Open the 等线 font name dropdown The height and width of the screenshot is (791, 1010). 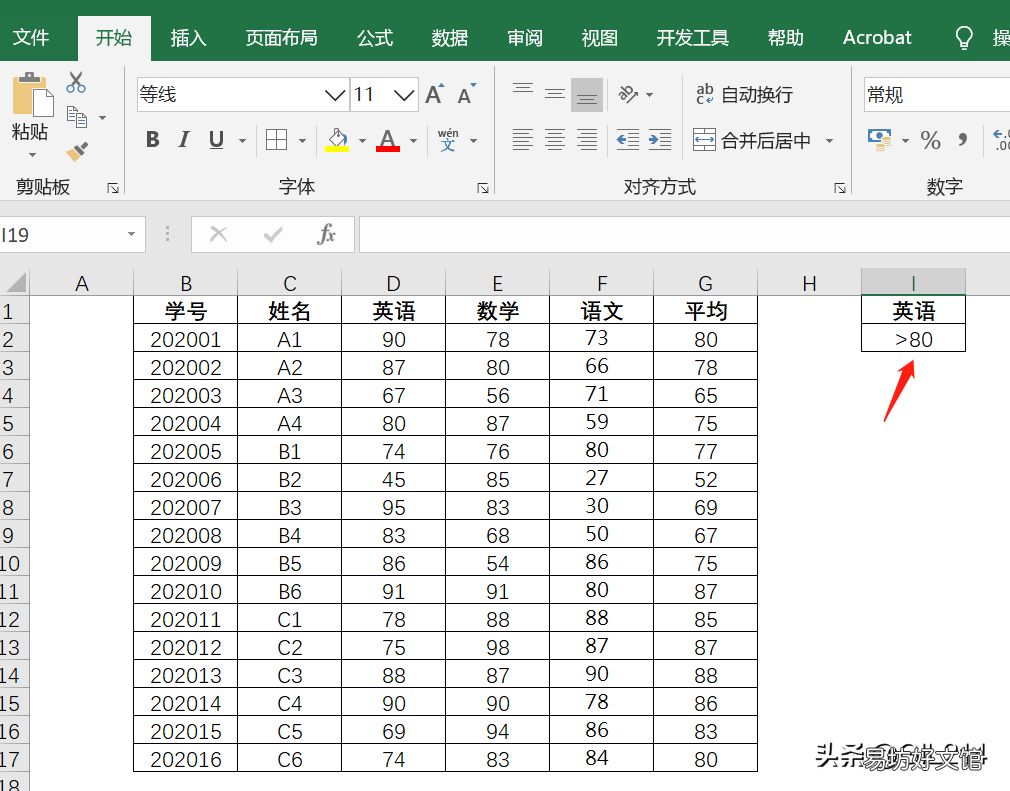click(x=335, y=95)
